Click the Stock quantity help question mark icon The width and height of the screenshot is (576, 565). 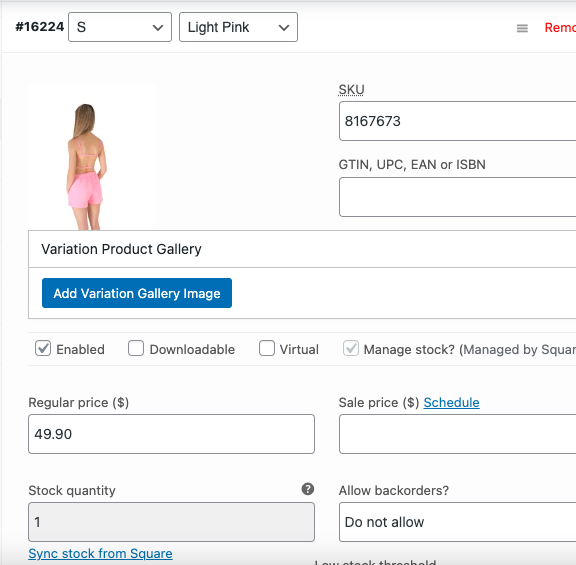click(x=307, y=489)
